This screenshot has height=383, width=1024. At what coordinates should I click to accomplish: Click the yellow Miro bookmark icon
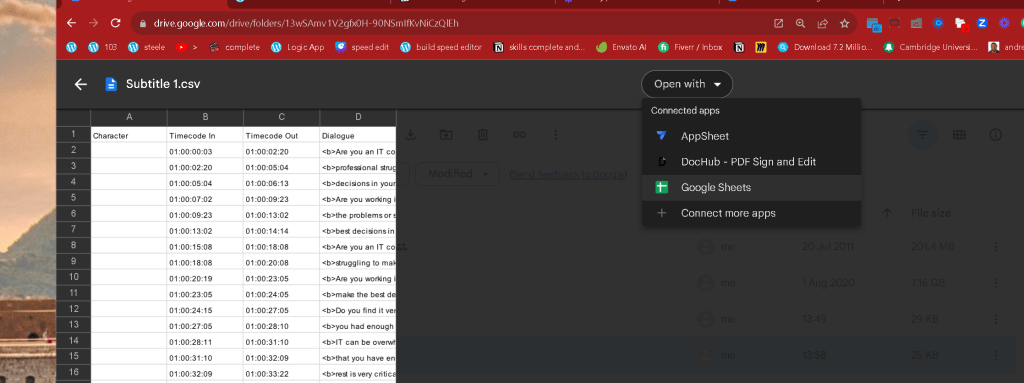[x=760, y=47]
